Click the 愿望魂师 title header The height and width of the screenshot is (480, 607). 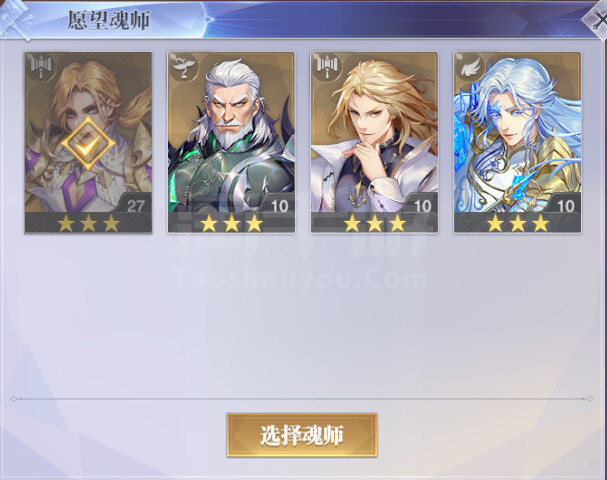[x=108, y=20]
